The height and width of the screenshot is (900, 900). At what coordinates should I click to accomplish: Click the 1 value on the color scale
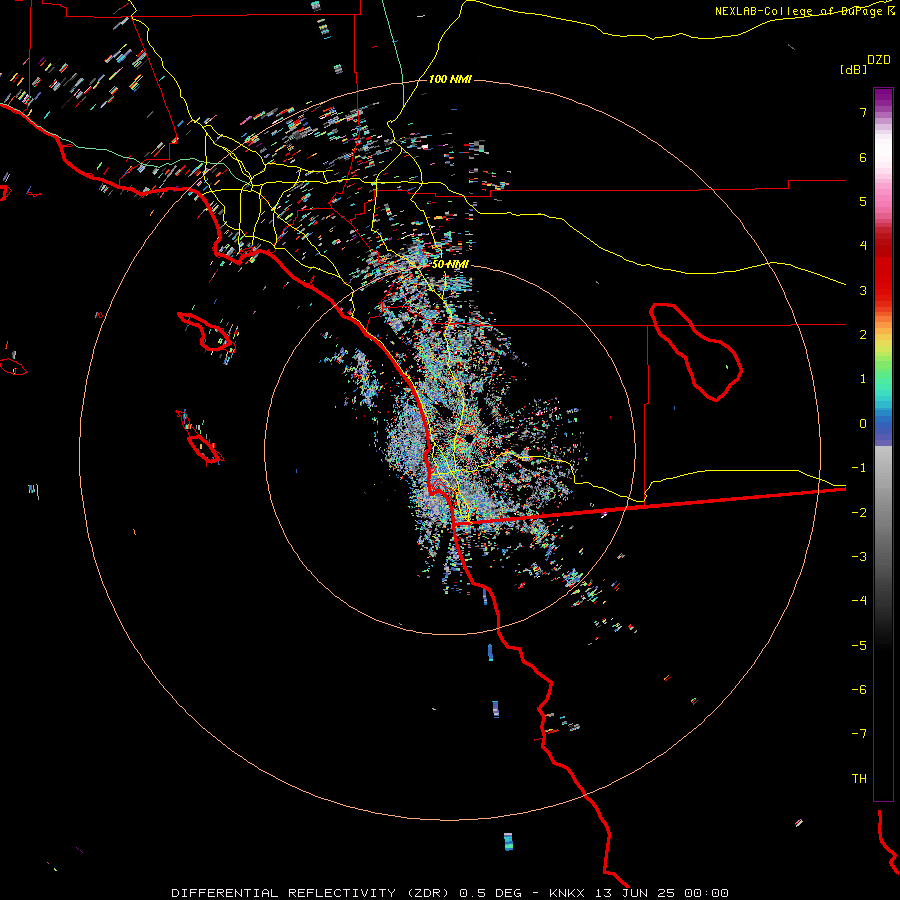[x=863, y=379]
